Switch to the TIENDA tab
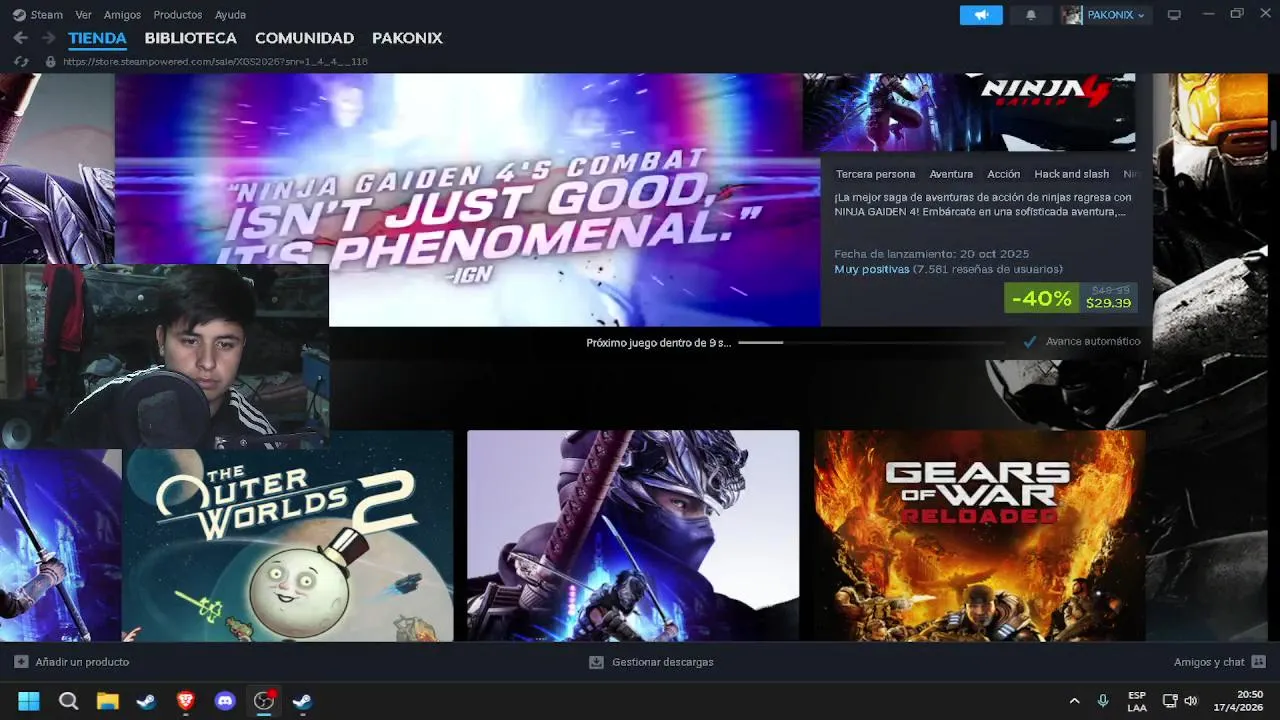This screenshot has height=720, width=1280. [x=97, y=38]
